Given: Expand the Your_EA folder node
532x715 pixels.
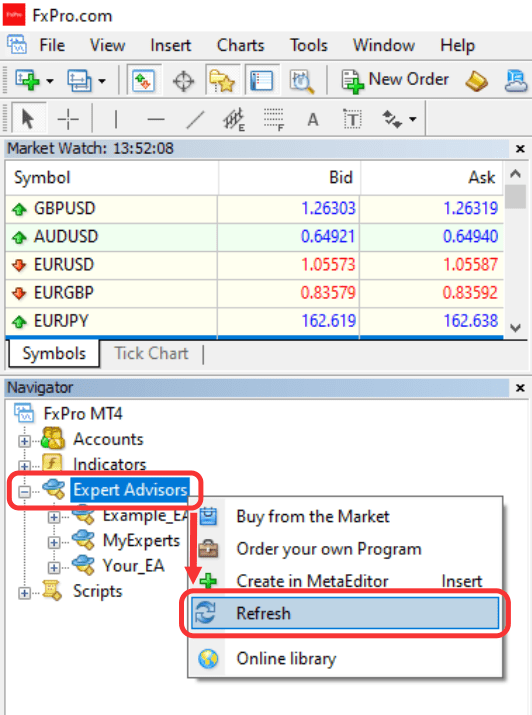Looking at the screenshot, I should pyautogui.click(x=54, y=567).
